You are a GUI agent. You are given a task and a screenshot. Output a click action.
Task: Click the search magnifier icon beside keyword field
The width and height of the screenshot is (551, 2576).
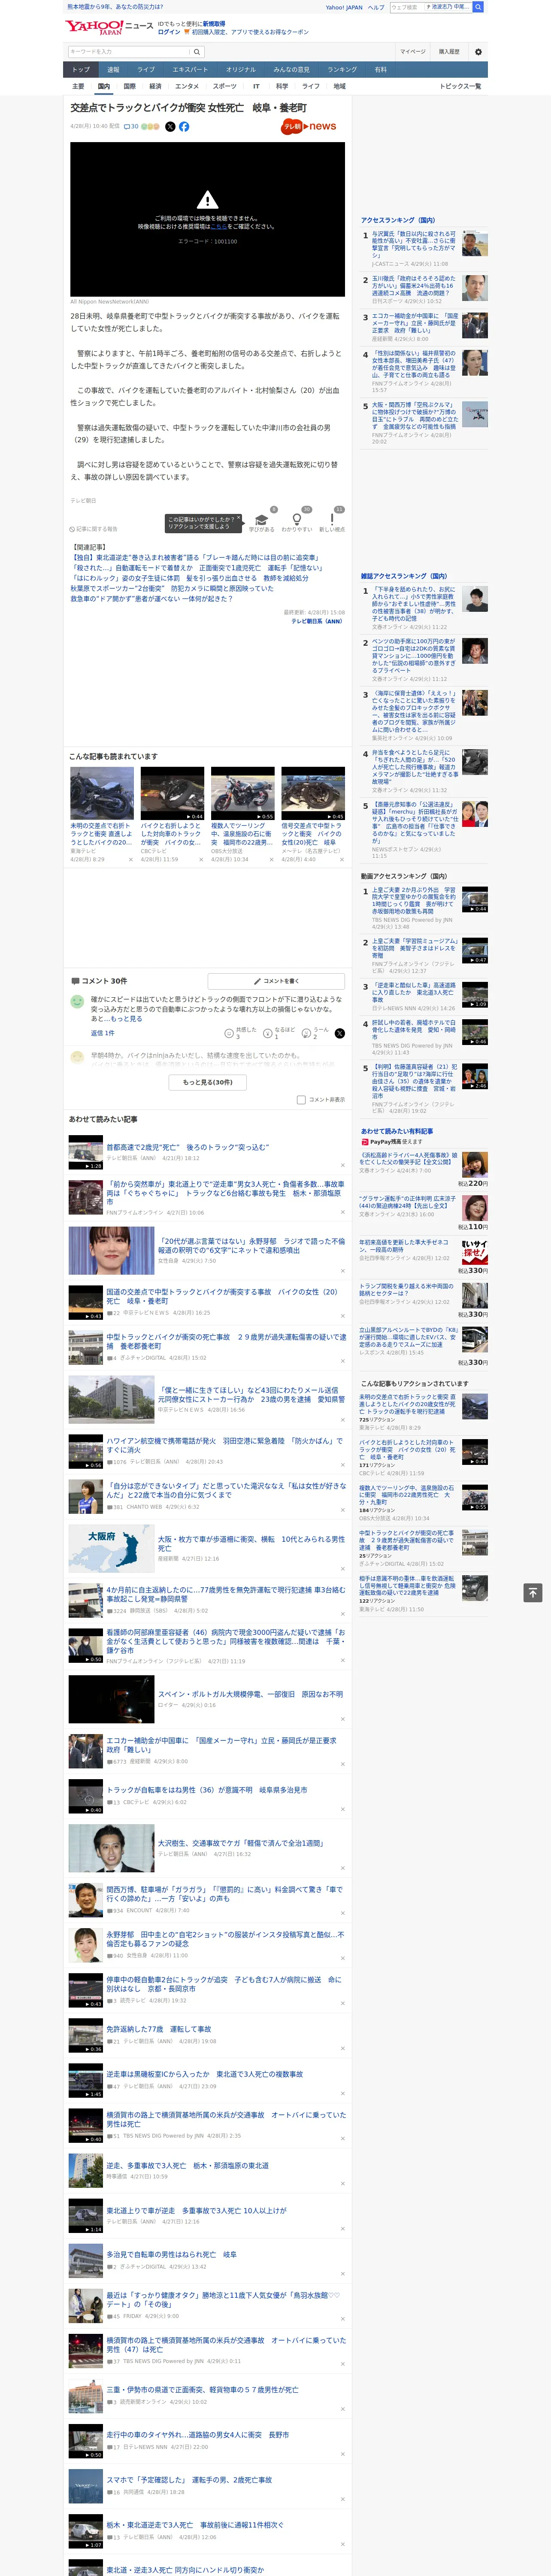(197, 52)
